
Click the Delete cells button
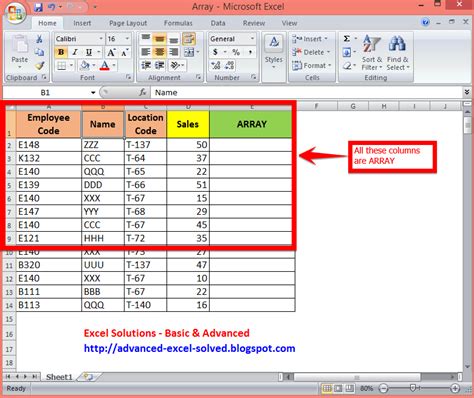[311, 52]
